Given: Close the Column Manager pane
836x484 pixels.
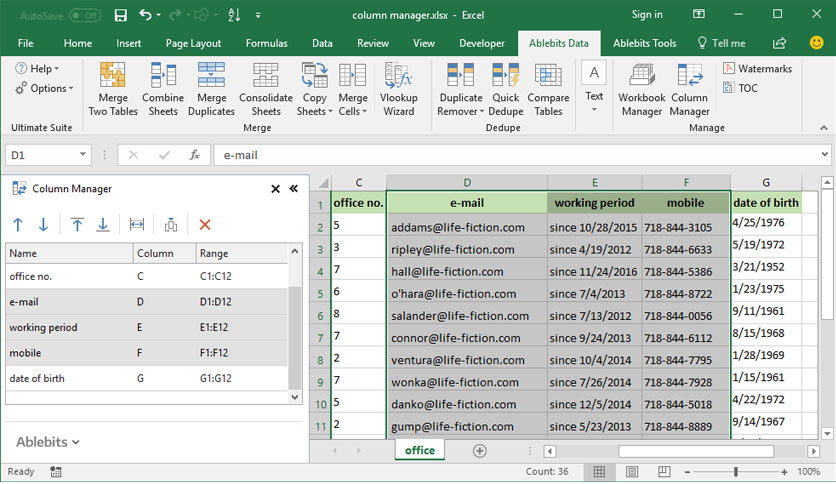Looking at the screenshot, I should (275, 189).
